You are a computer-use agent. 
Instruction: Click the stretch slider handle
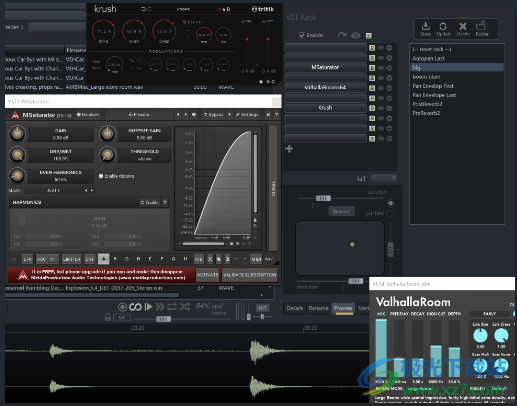(x=323, y=198)
